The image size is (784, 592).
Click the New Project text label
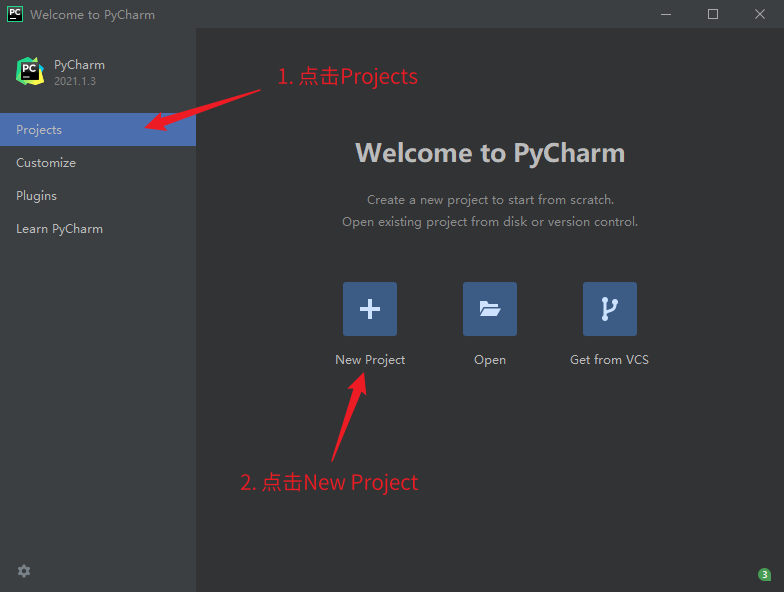point(370,360)
